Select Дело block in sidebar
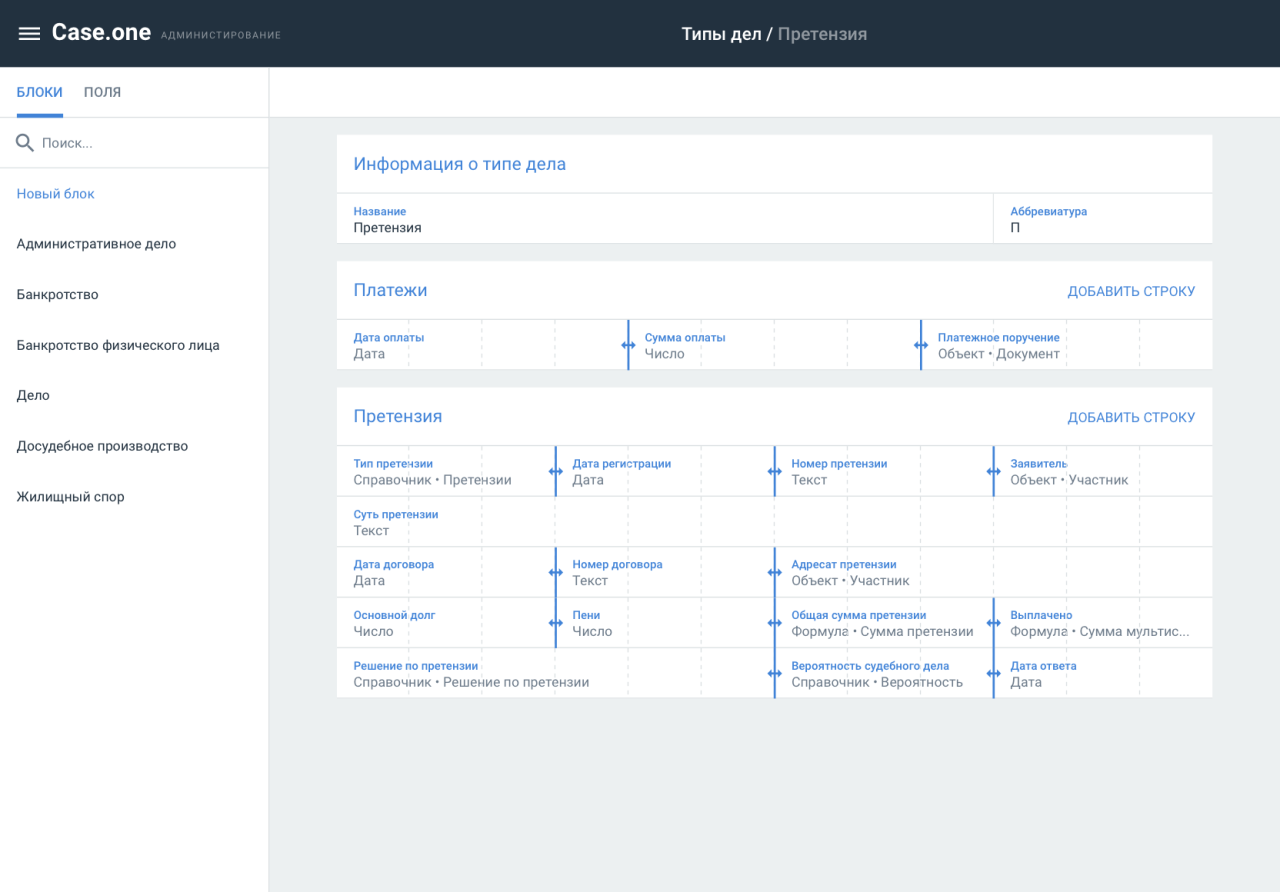The width and height of the screenshot is (1280, 892). (134, 395)
